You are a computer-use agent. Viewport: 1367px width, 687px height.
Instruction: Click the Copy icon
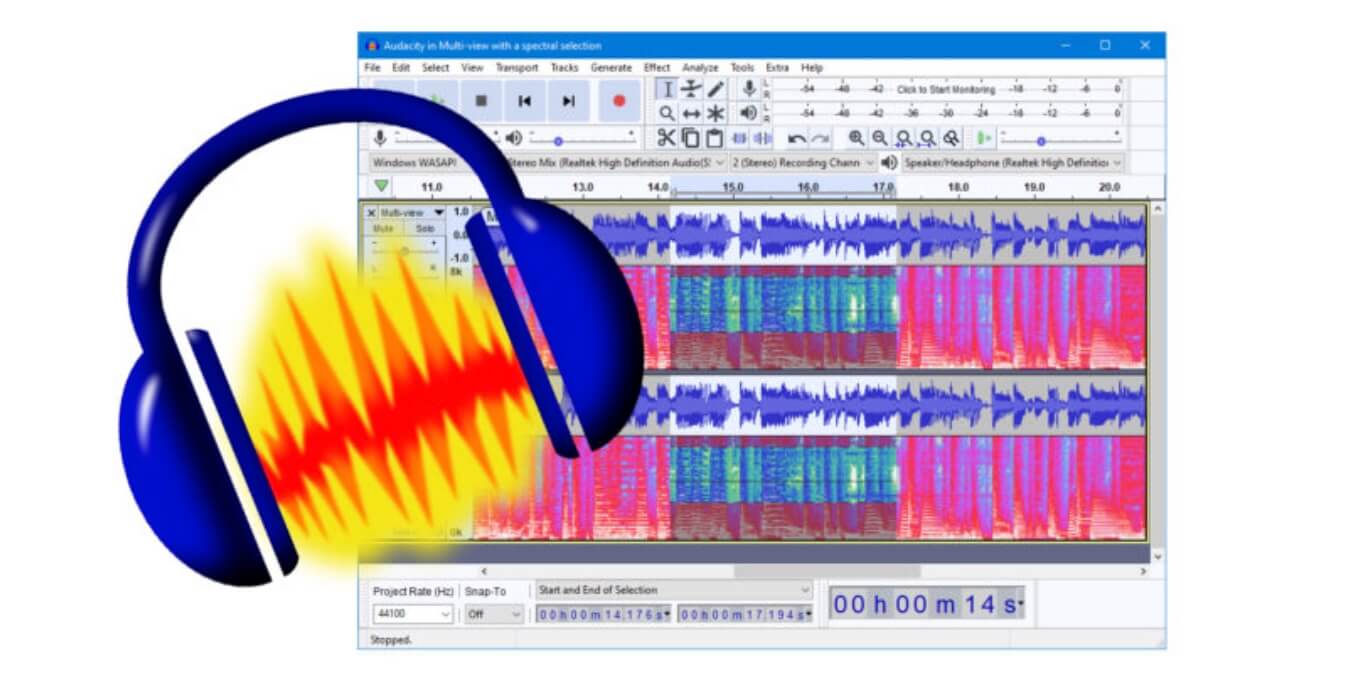tap(691, 138)
